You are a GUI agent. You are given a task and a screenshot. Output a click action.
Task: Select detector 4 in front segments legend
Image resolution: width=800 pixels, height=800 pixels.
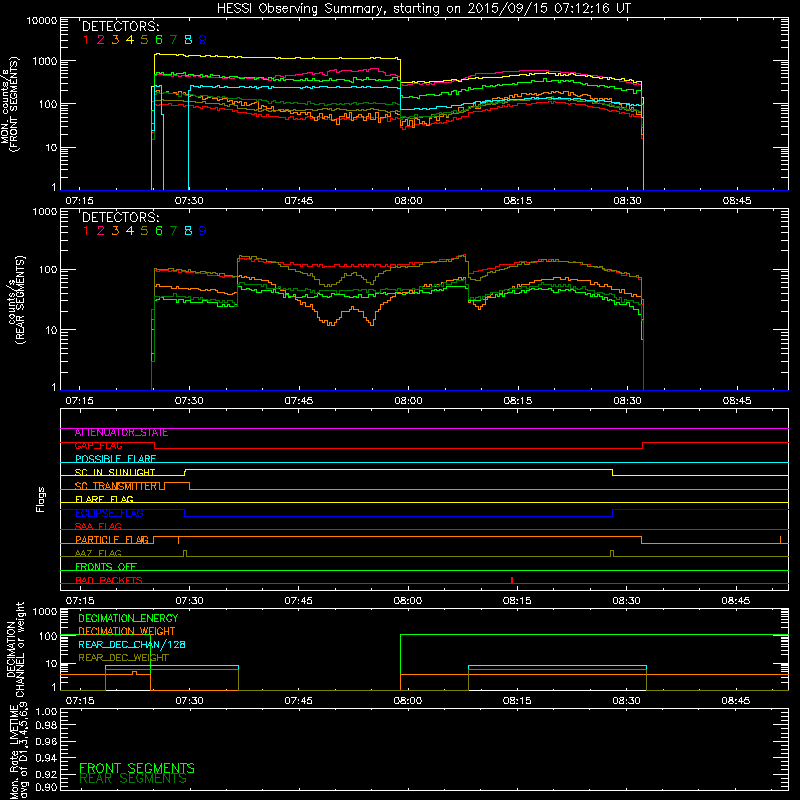tap(130, 40)
